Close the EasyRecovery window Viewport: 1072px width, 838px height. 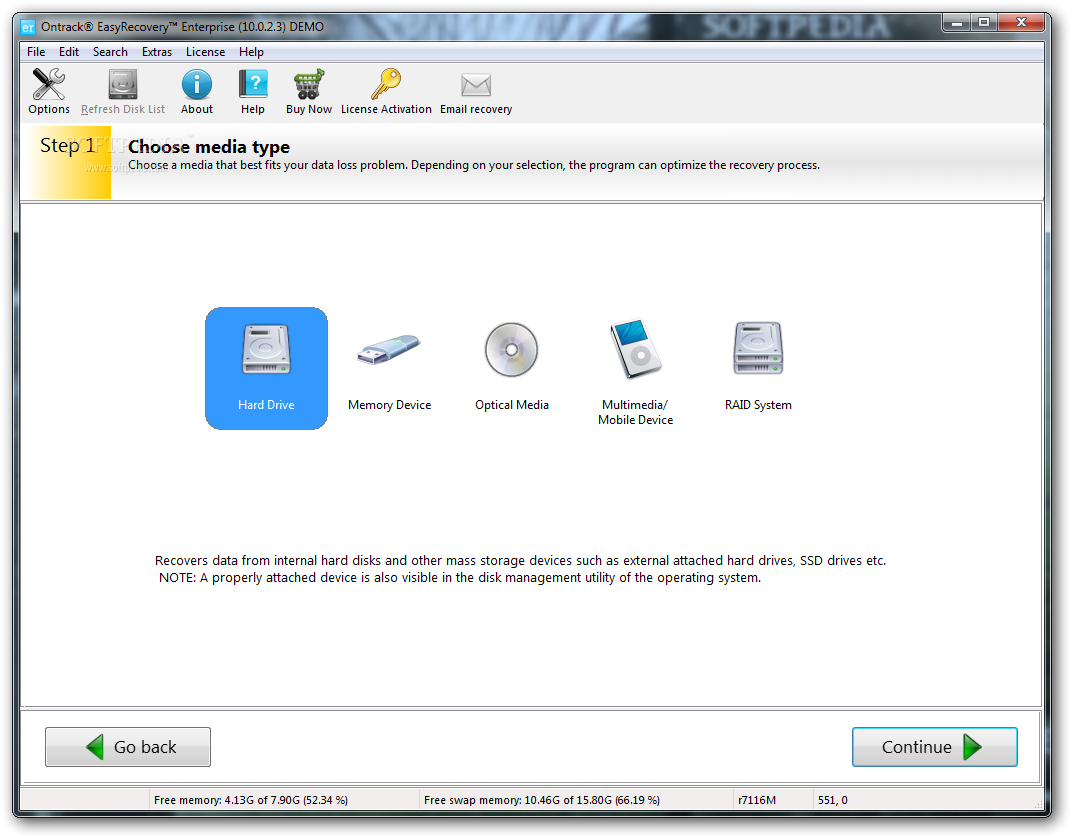coord(1021,23)
